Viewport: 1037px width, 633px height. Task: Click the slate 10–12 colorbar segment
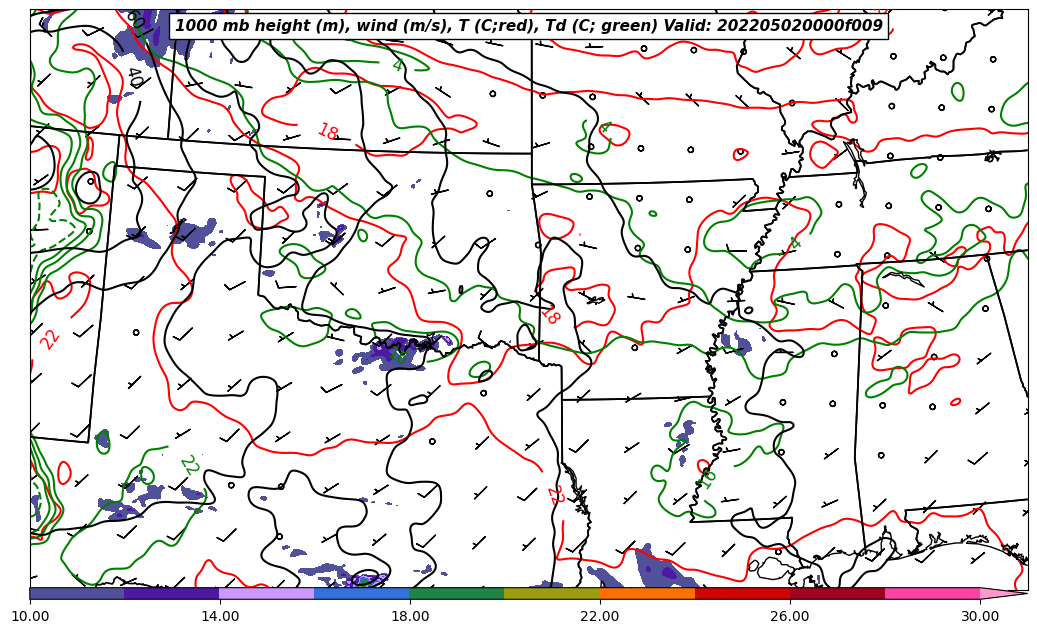(x=77, y=593)
